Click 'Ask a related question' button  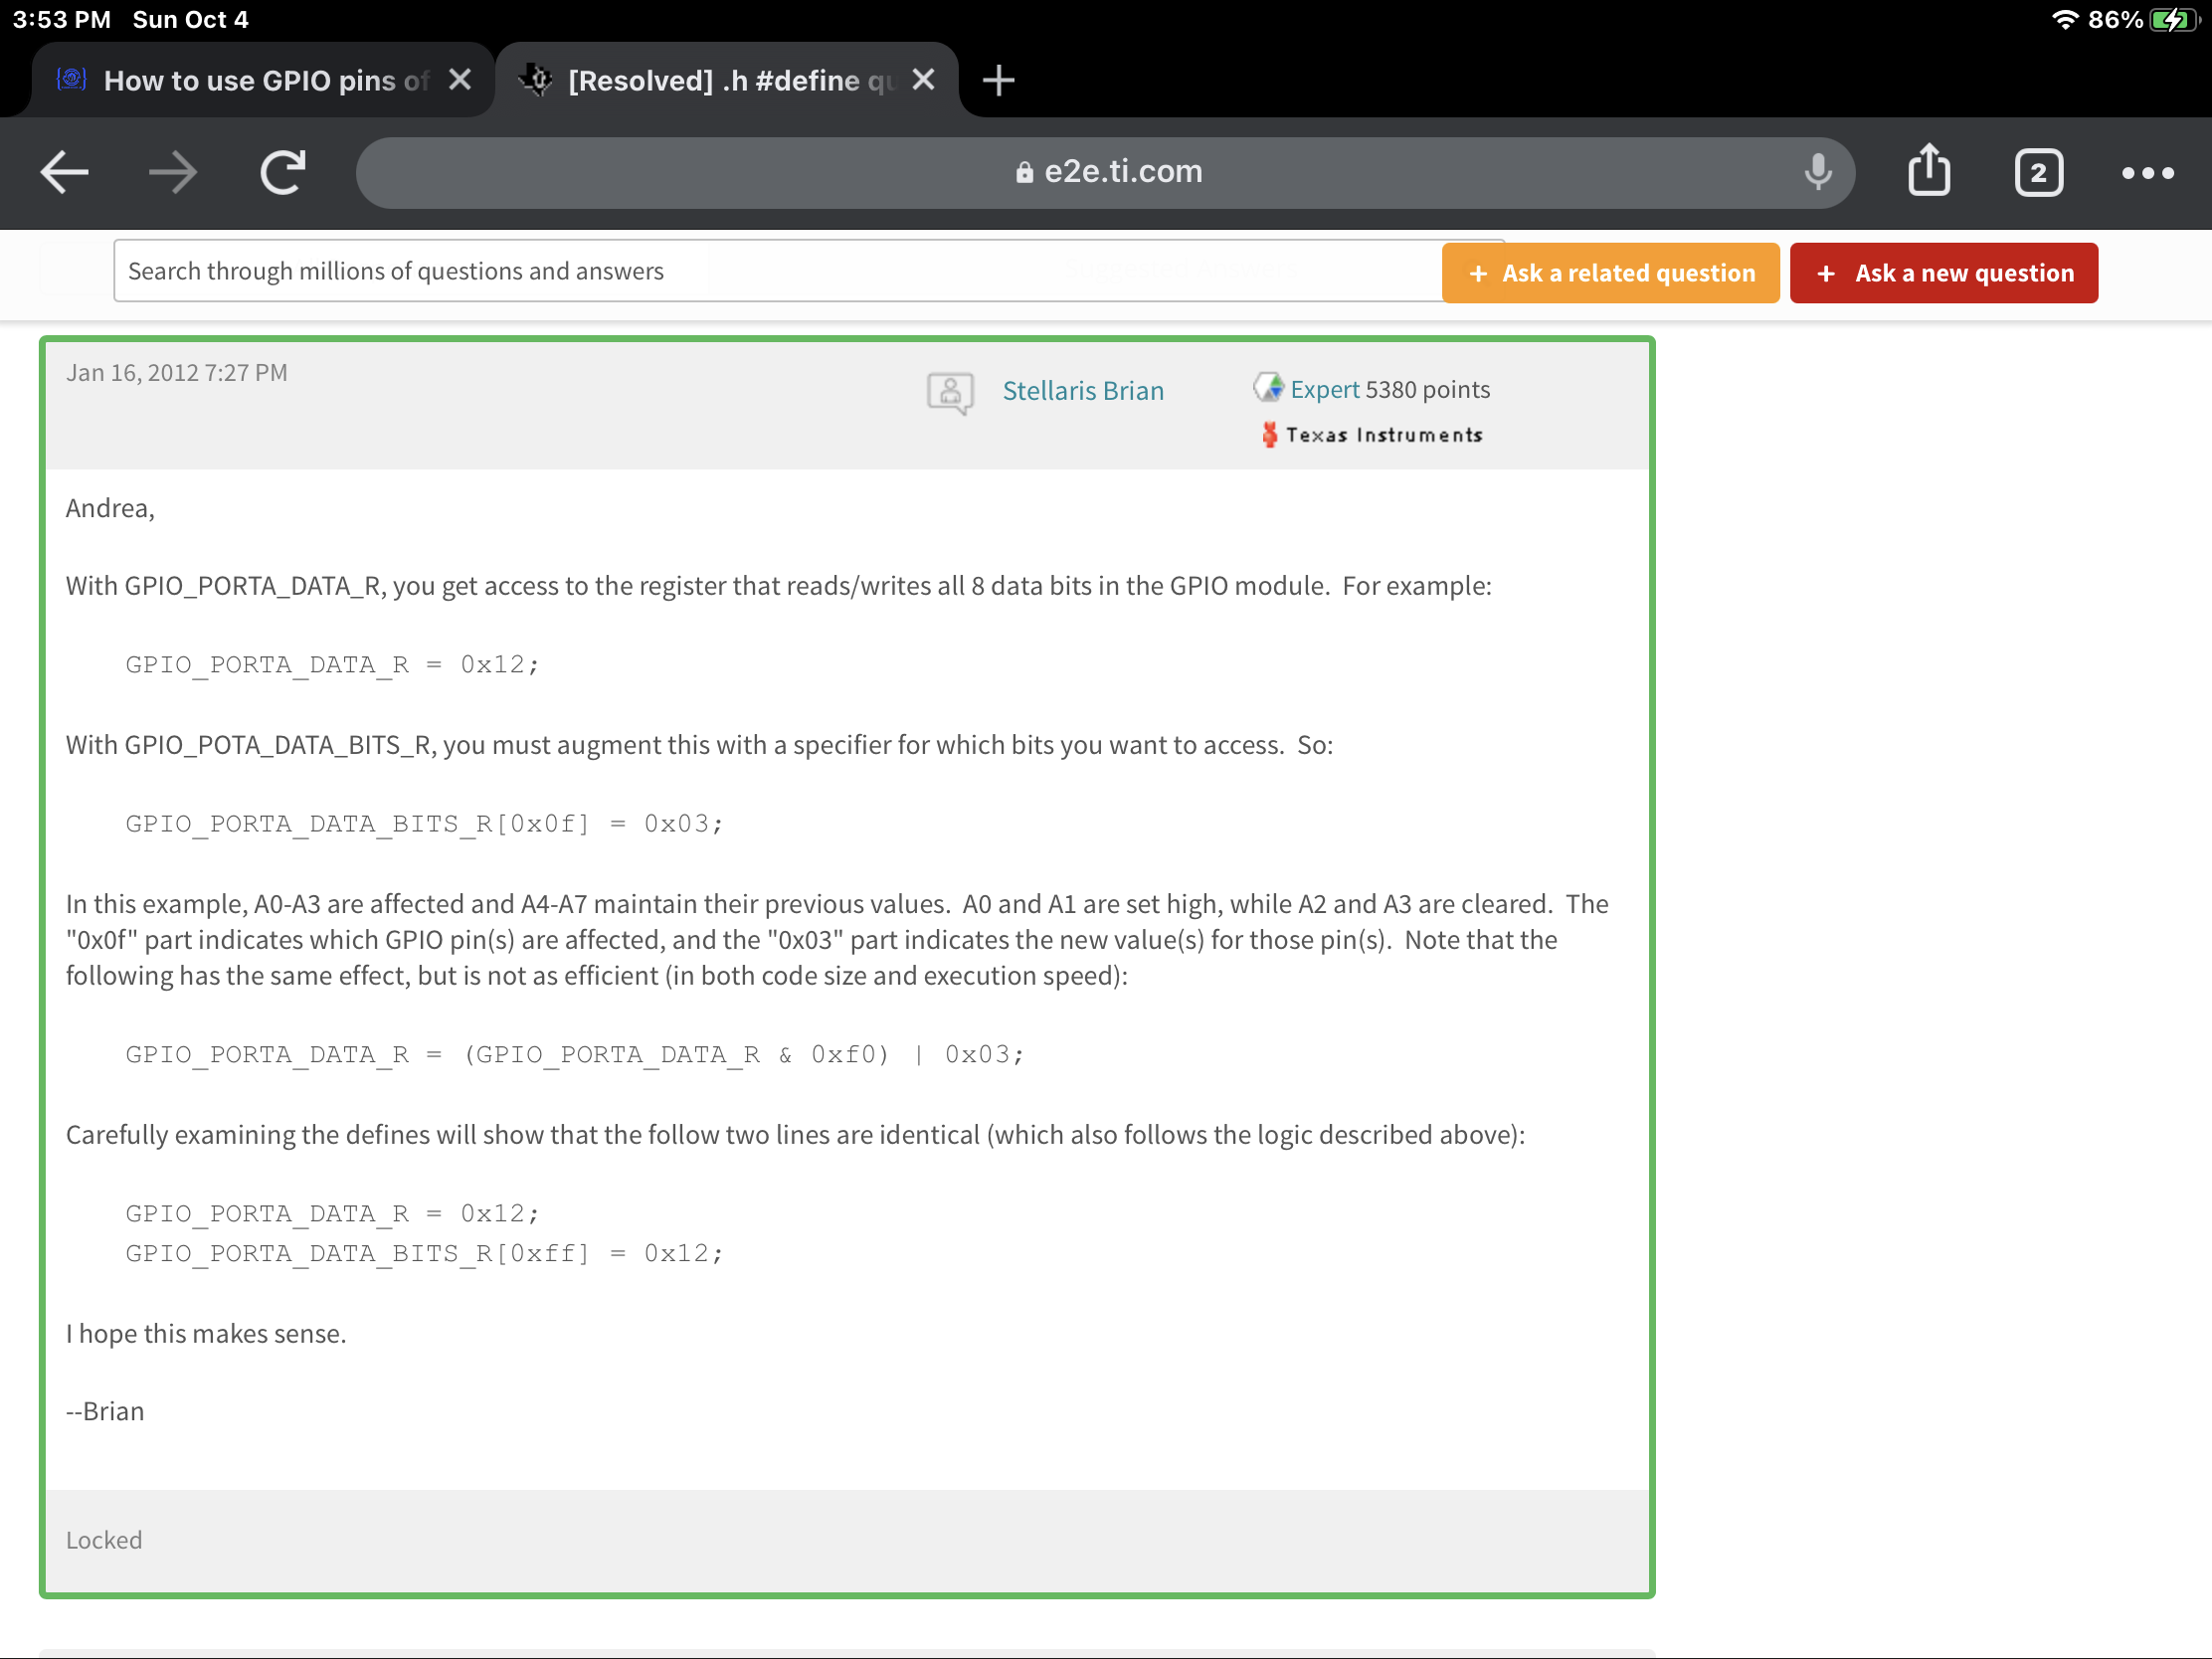1609,273
